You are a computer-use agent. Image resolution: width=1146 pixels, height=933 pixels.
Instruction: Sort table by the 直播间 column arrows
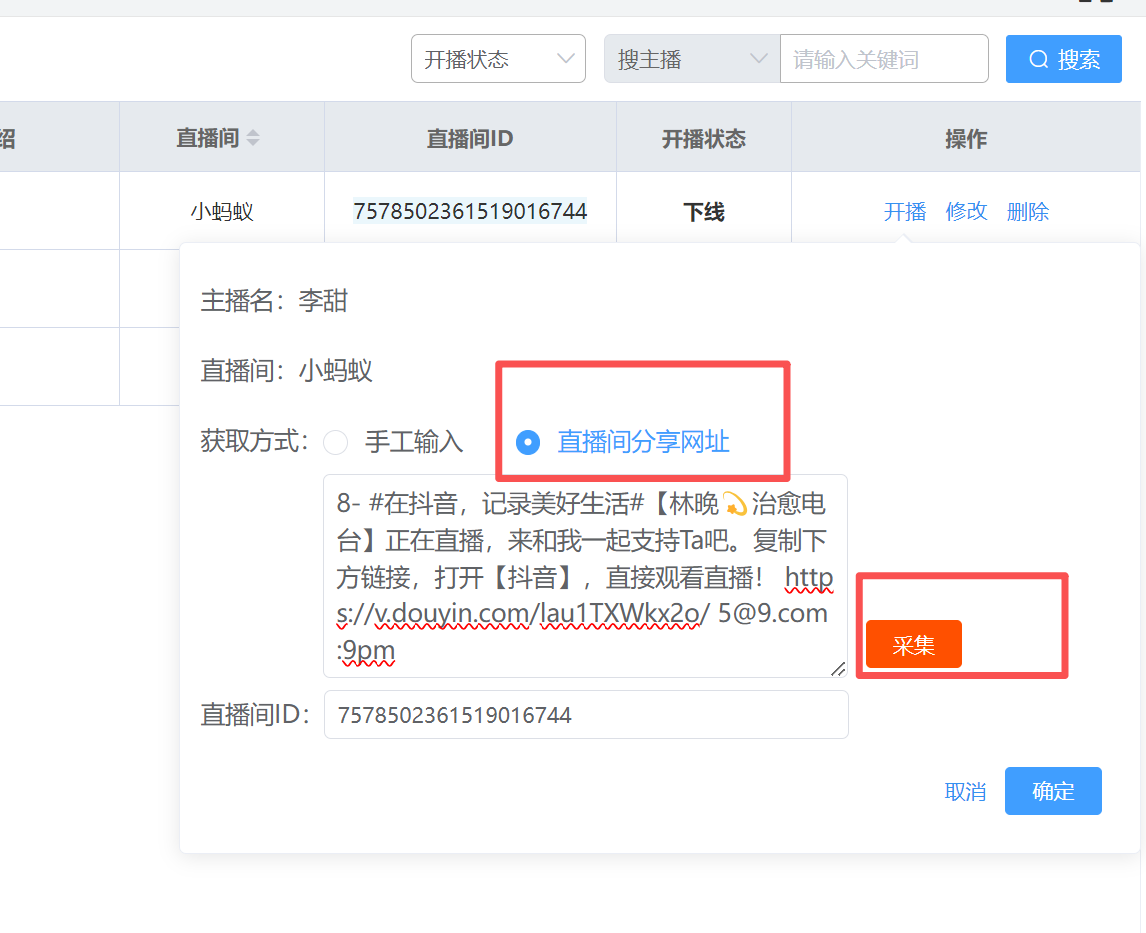(x=253, y=138)
